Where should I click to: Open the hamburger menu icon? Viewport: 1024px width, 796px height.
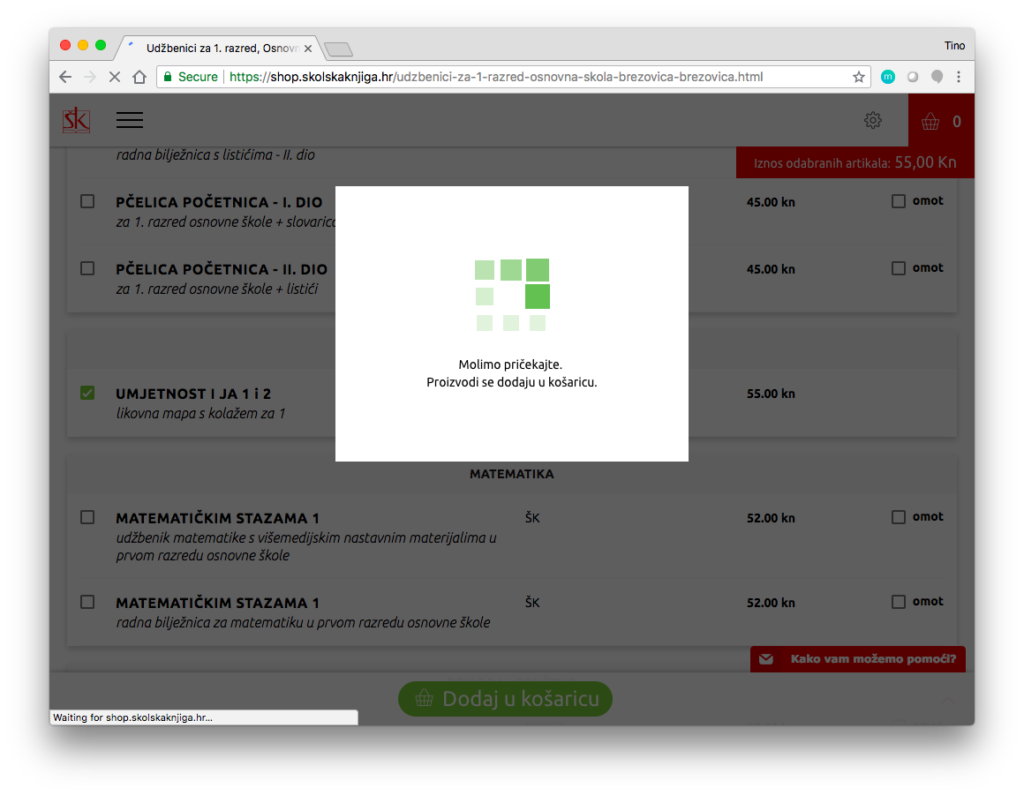click(129, 120)
